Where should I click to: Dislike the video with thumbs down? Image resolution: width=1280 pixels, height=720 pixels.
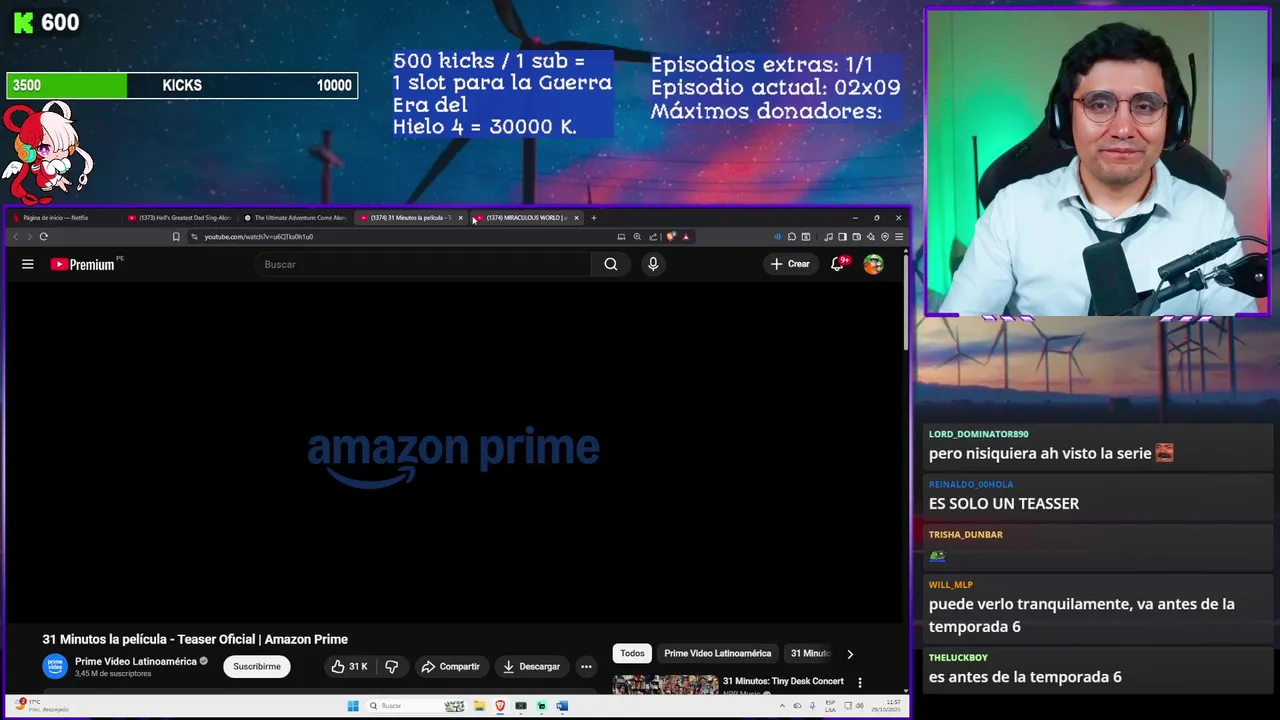(x=392, y=666)
